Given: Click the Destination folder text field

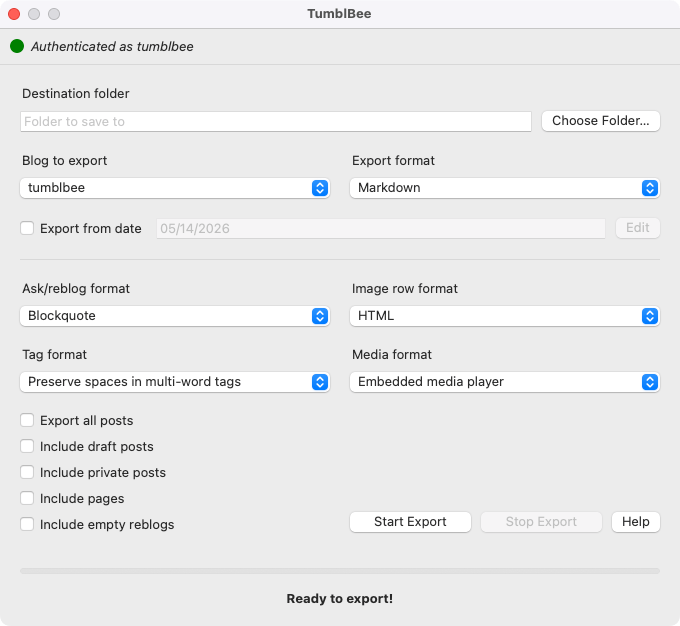Looking at the screenshot, I should point(276,121).
